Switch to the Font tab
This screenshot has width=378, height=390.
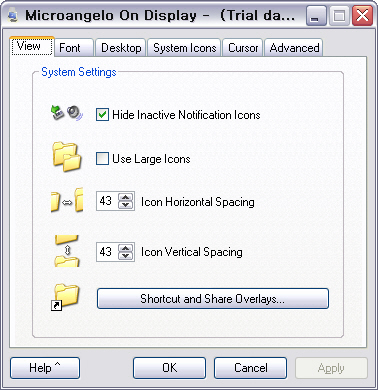click(x=73, y=48)
